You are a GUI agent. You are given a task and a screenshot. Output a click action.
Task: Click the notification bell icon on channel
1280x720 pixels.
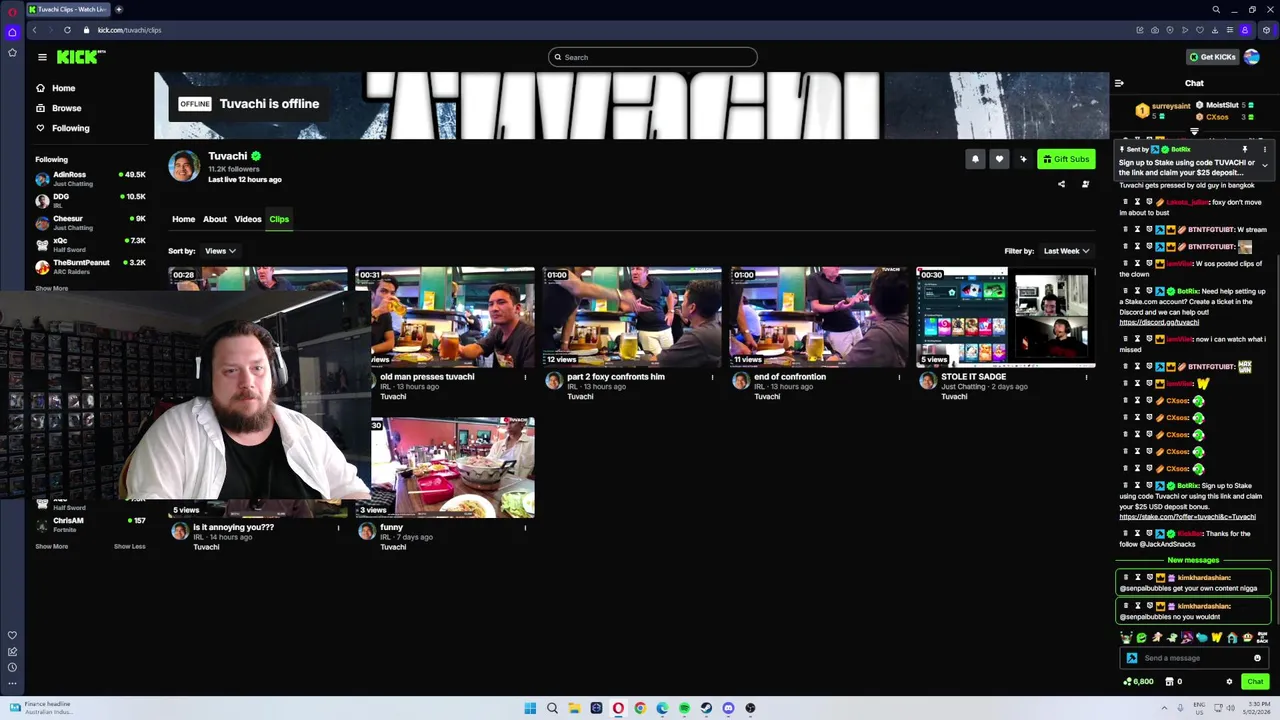975,159
